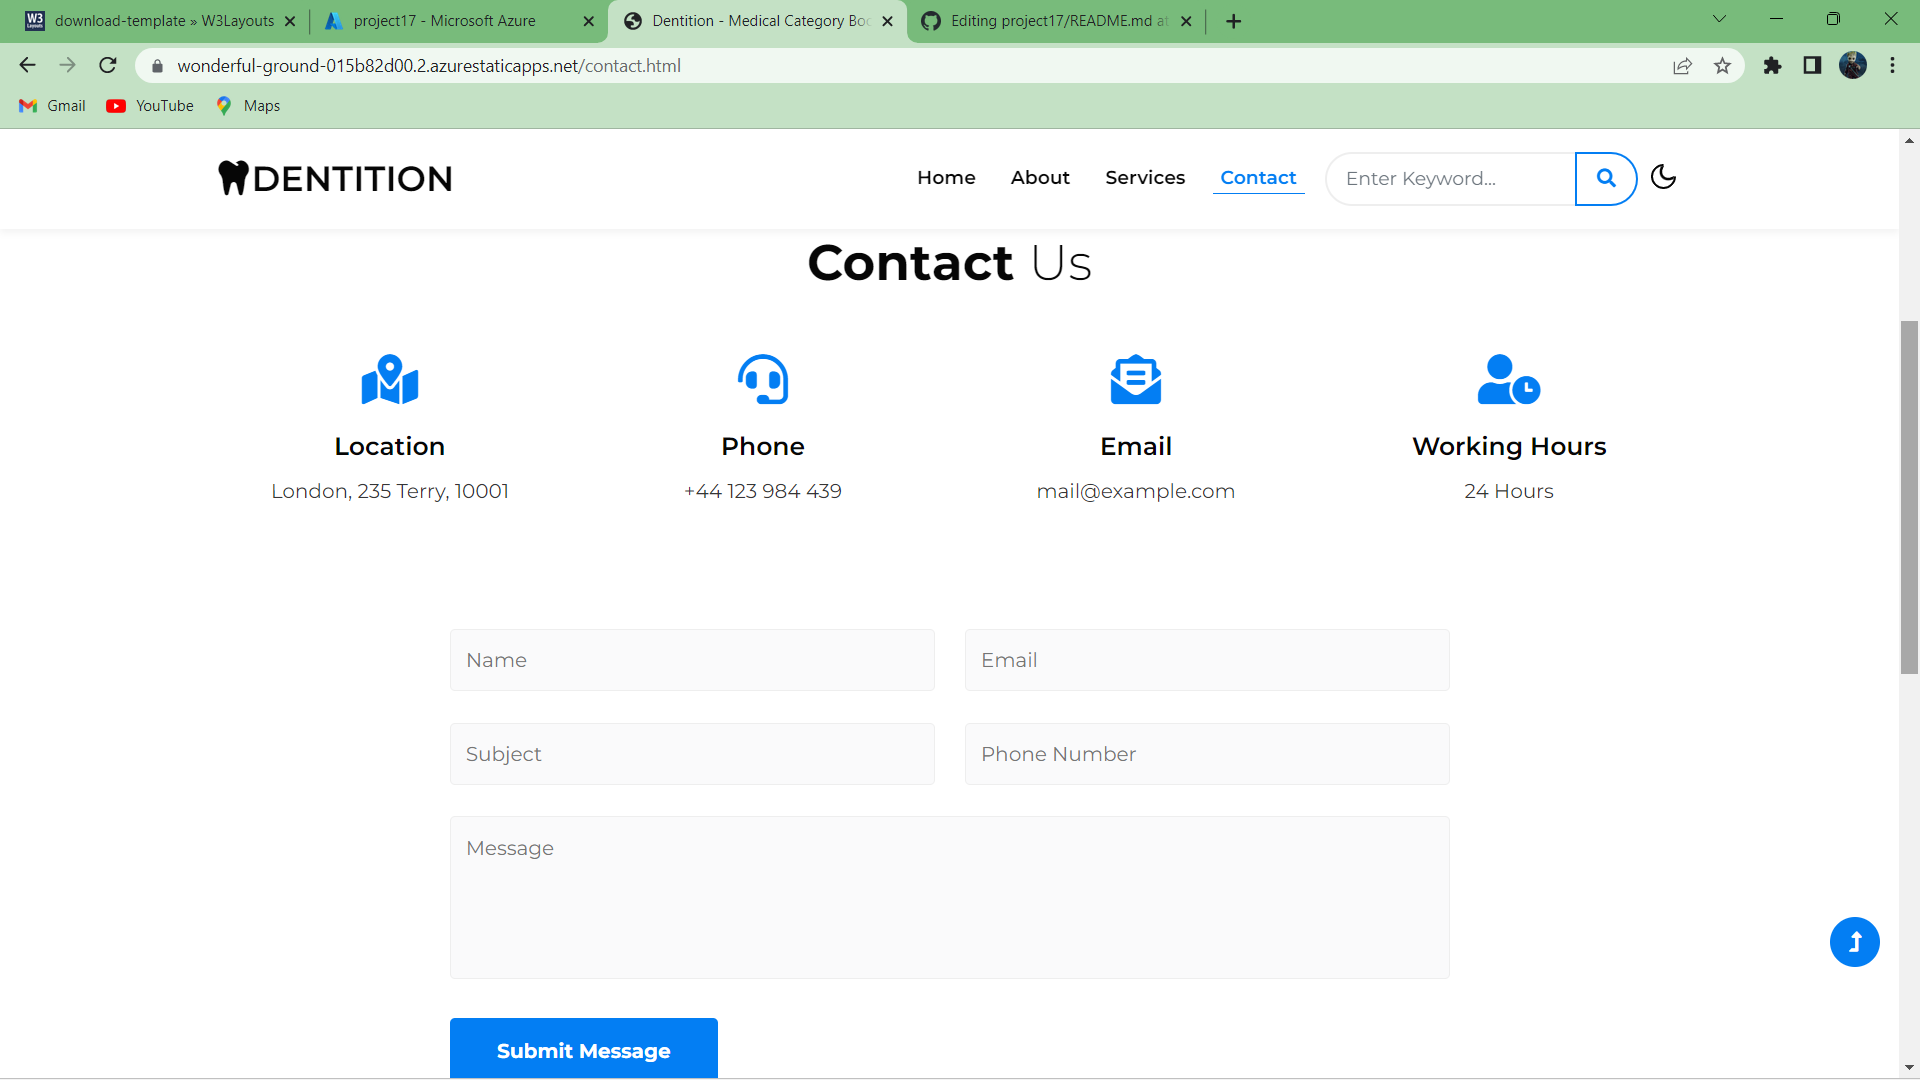The image size is (1920, 1080).
Task: Toggle dark mode with the moon icon
Action: (x=1663, y=177)
